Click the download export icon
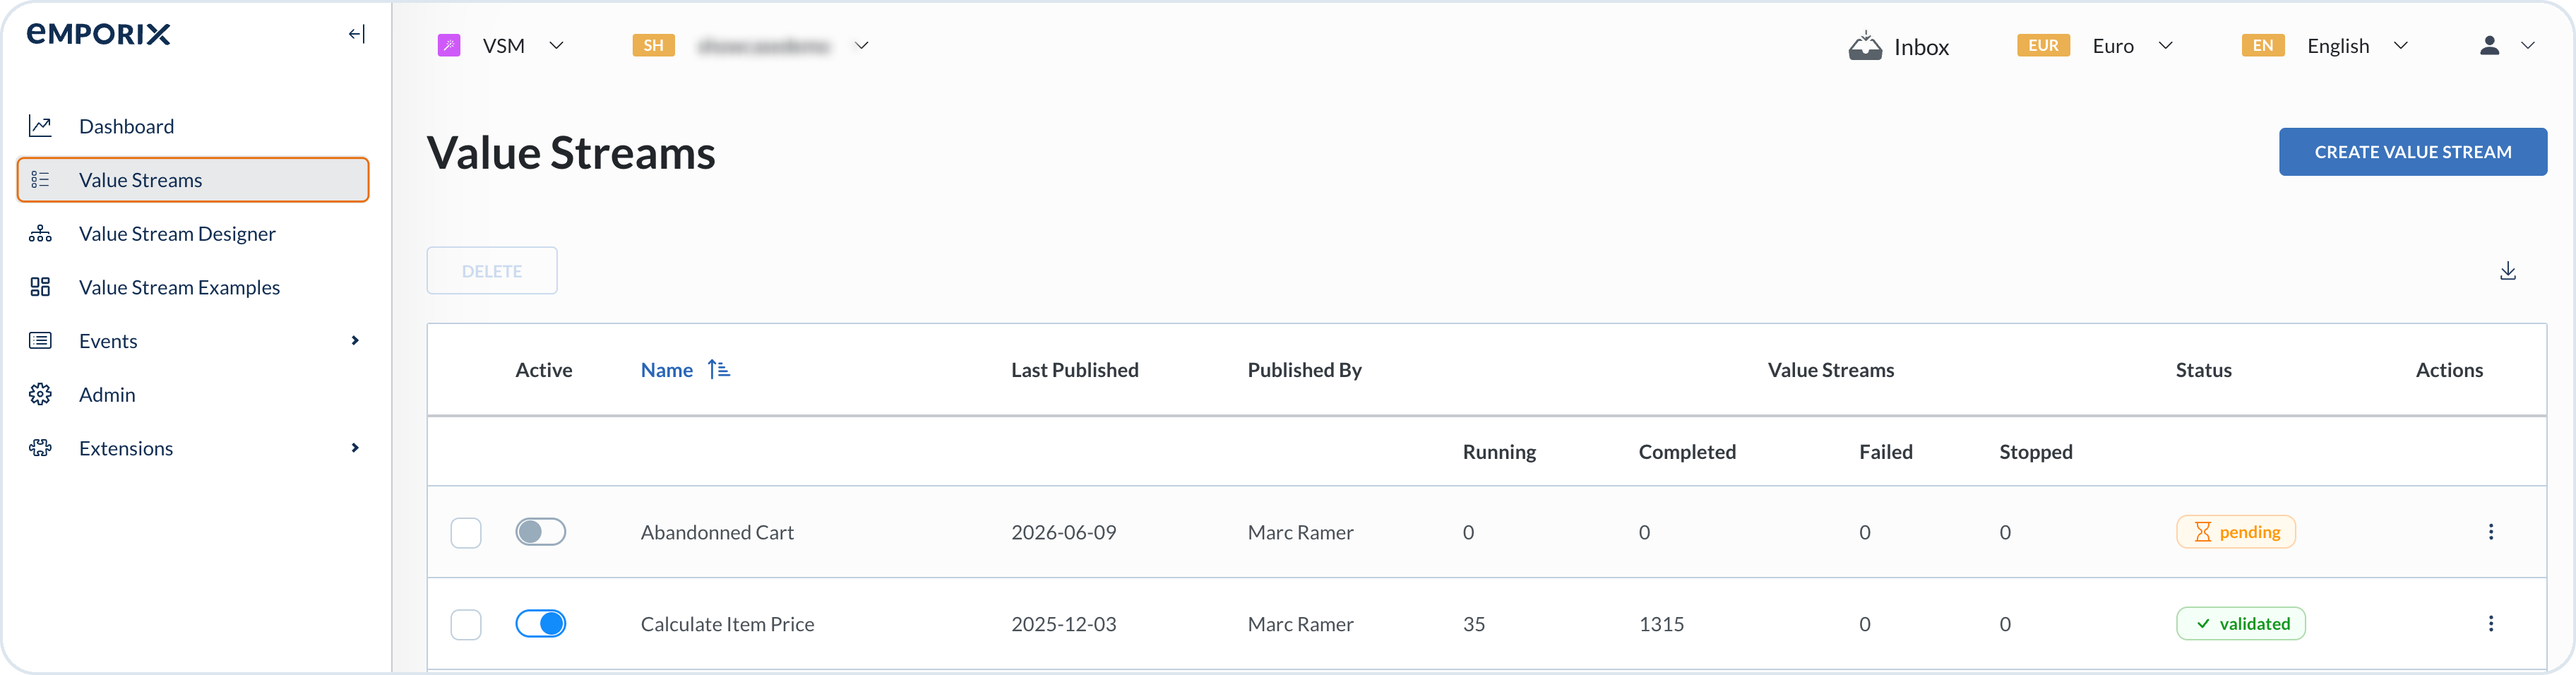The image size is (2576, 675). point(2508,271)
